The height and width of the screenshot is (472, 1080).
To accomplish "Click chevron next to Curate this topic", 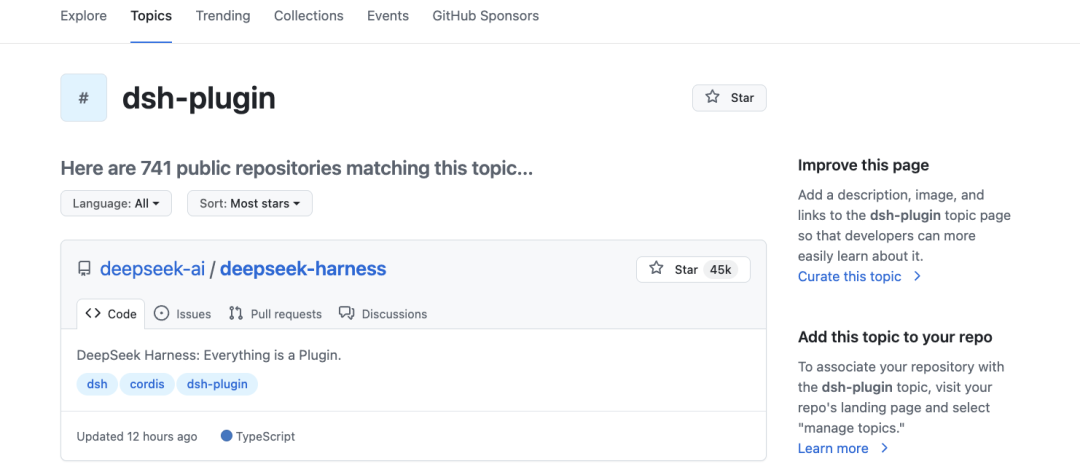I will click(x=917, y=276).
